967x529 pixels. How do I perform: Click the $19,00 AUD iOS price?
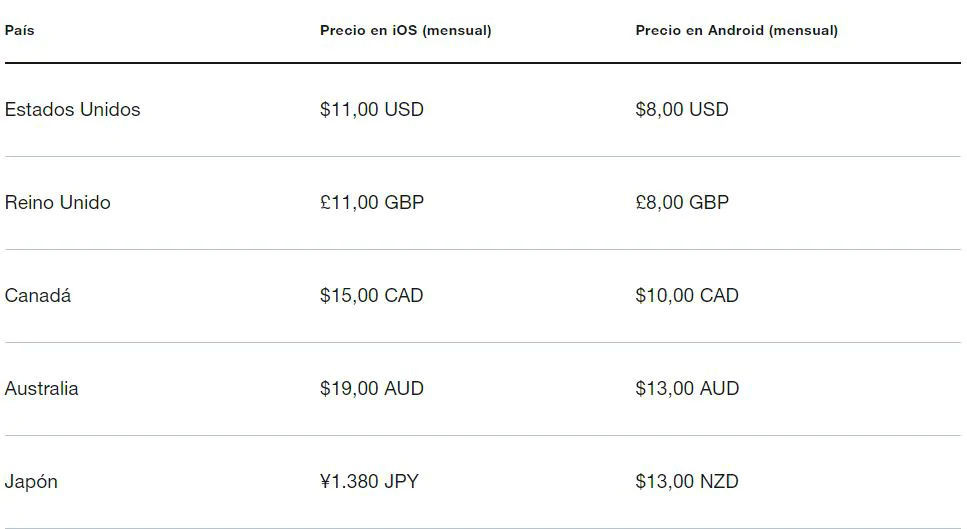pyautogui.click(x=371, y=388)
